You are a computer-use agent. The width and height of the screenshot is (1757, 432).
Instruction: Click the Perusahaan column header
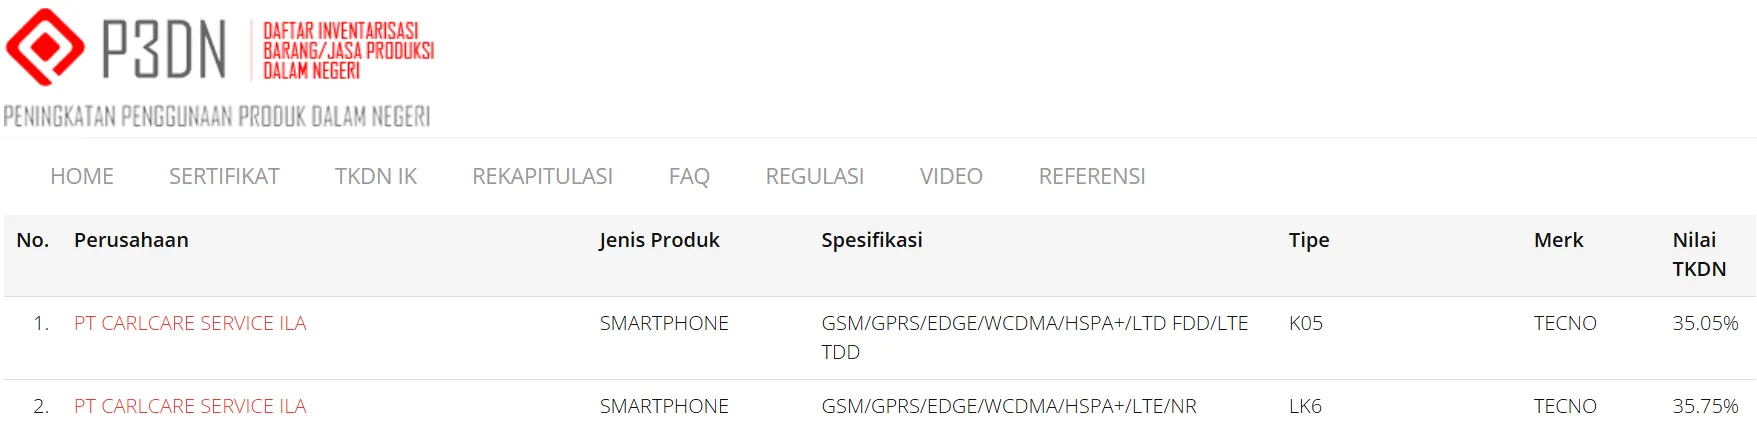click(x=131, y=241)
